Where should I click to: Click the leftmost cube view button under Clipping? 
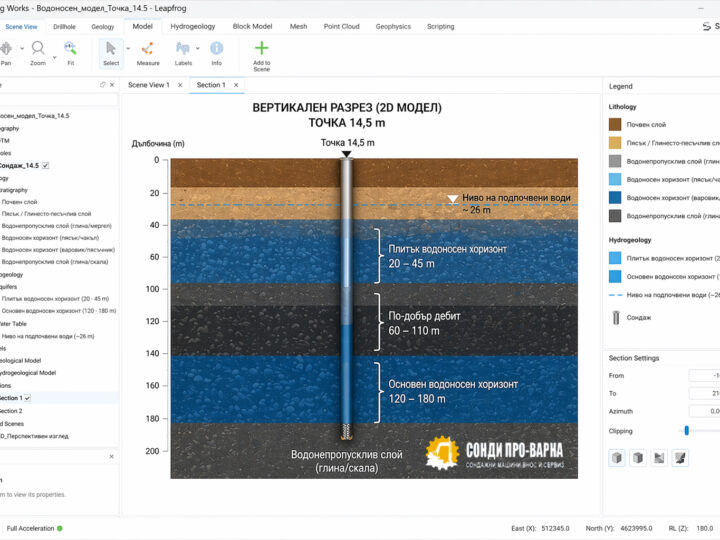617,458
